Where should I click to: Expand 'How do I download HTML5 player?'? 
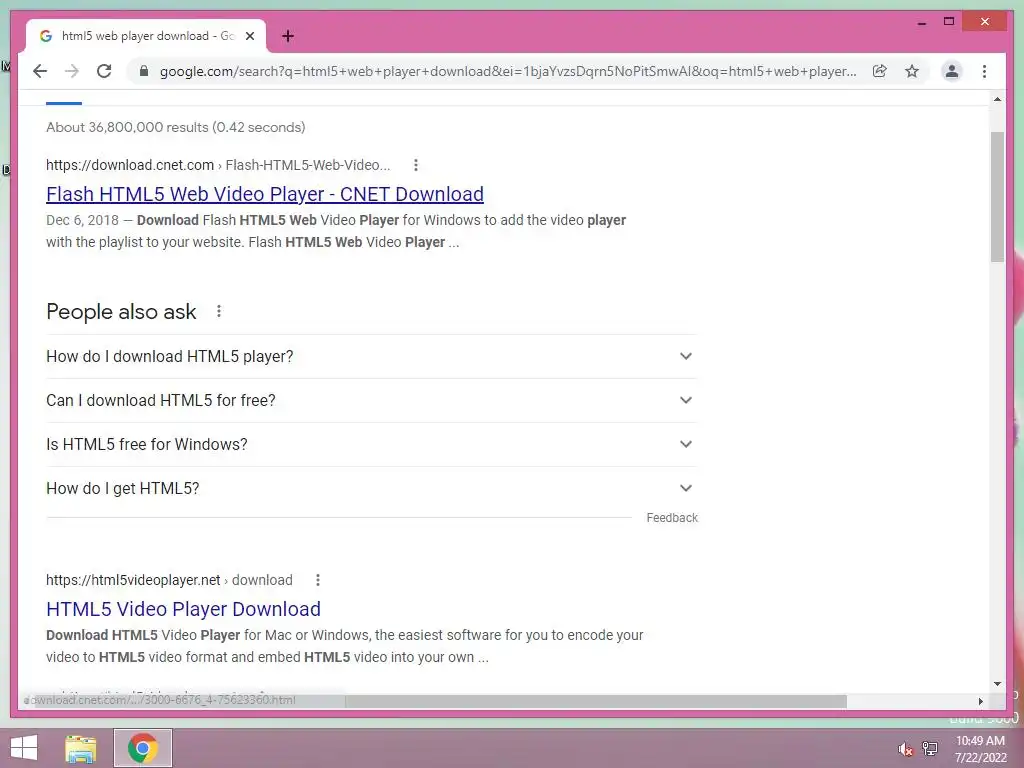click(371, 357)
